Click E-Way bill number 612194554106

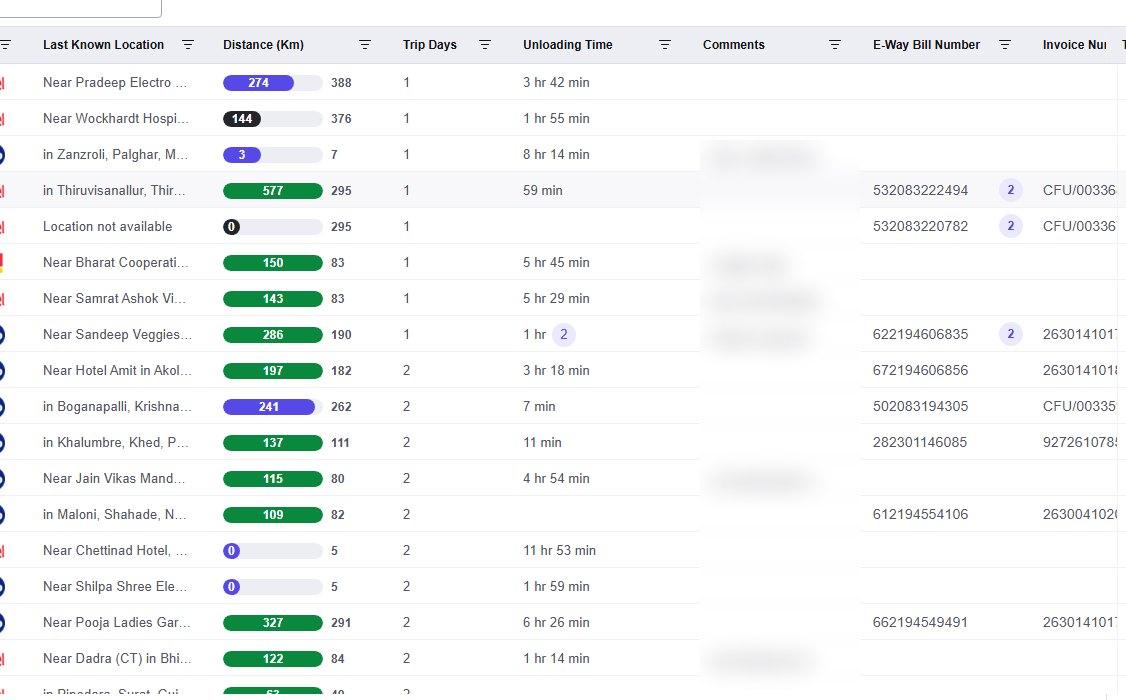tap(920, 514)
